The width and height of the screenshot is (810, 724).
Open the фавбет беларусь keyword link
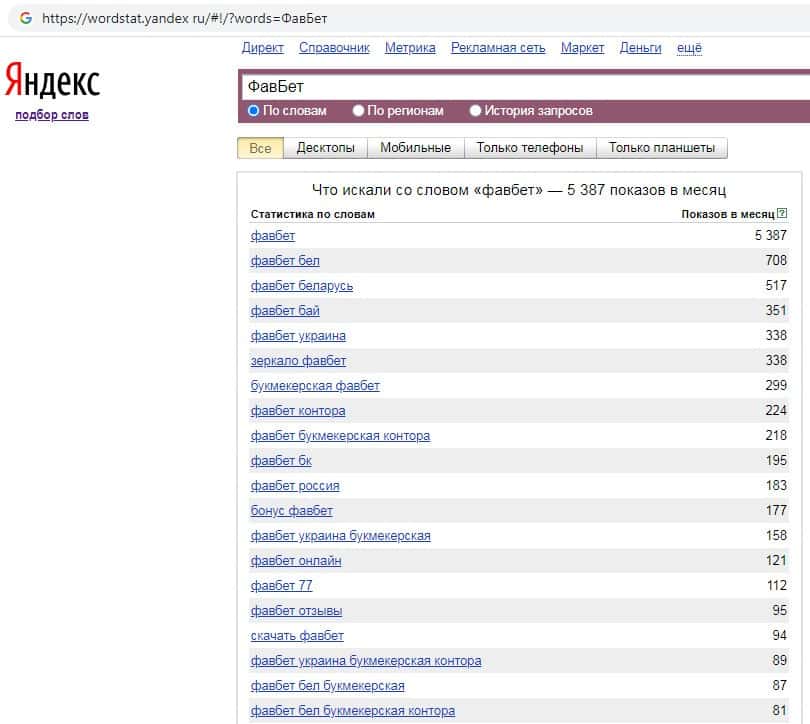click(x=301, y=286)
